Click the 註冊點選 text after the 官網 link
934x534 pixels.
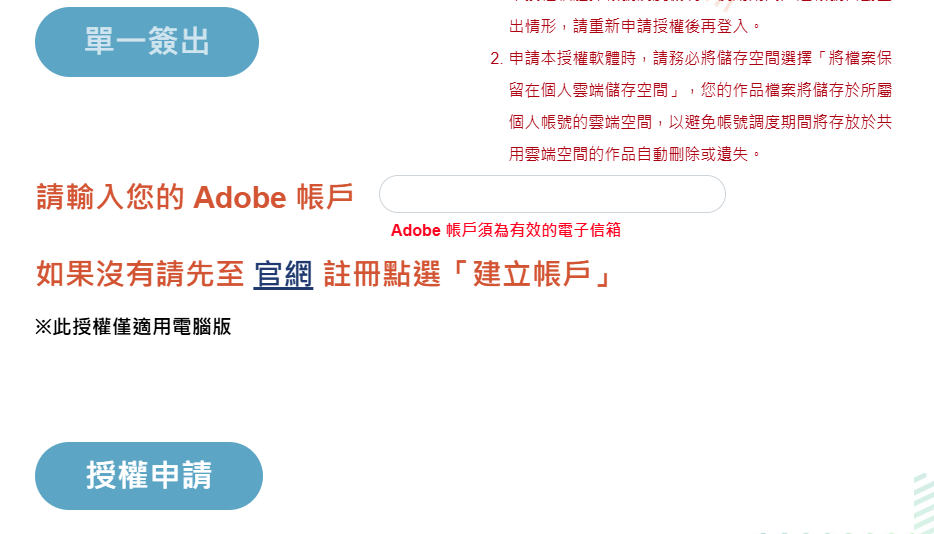click(381, 274)
